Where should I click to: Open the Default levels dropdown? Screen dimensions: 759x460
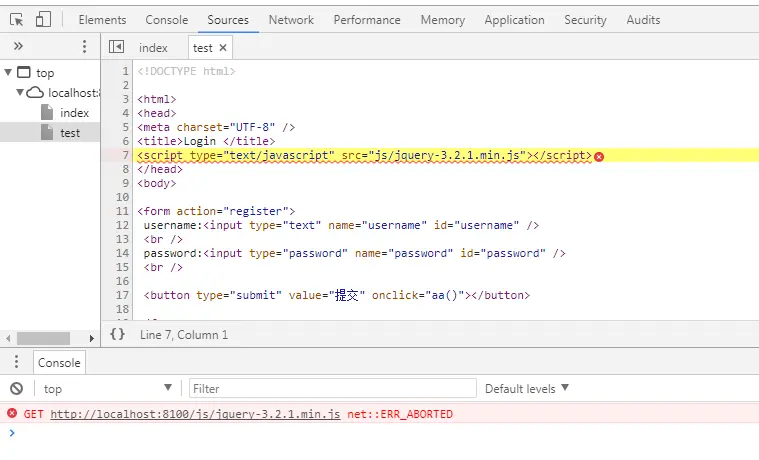(x=527, y=388)
